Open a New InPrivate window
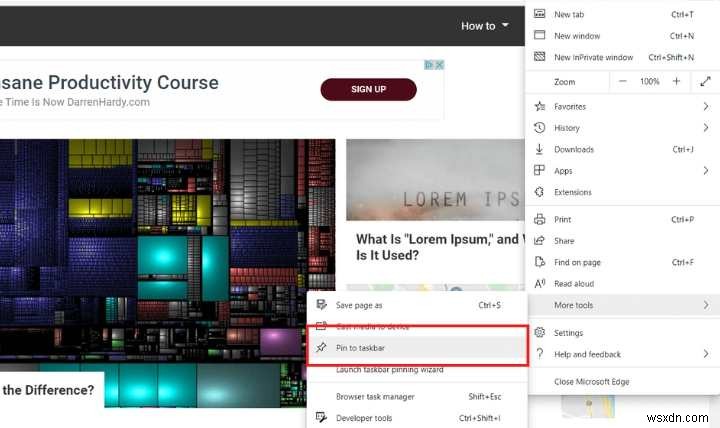This screenshot has width=720, height=428. 622,57
